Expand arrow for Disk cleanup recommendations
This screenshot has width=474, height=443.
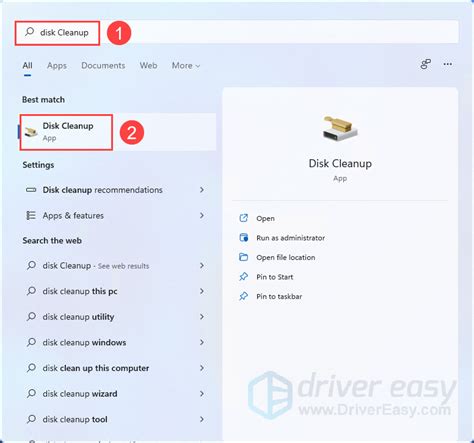[x=202, y=190]
